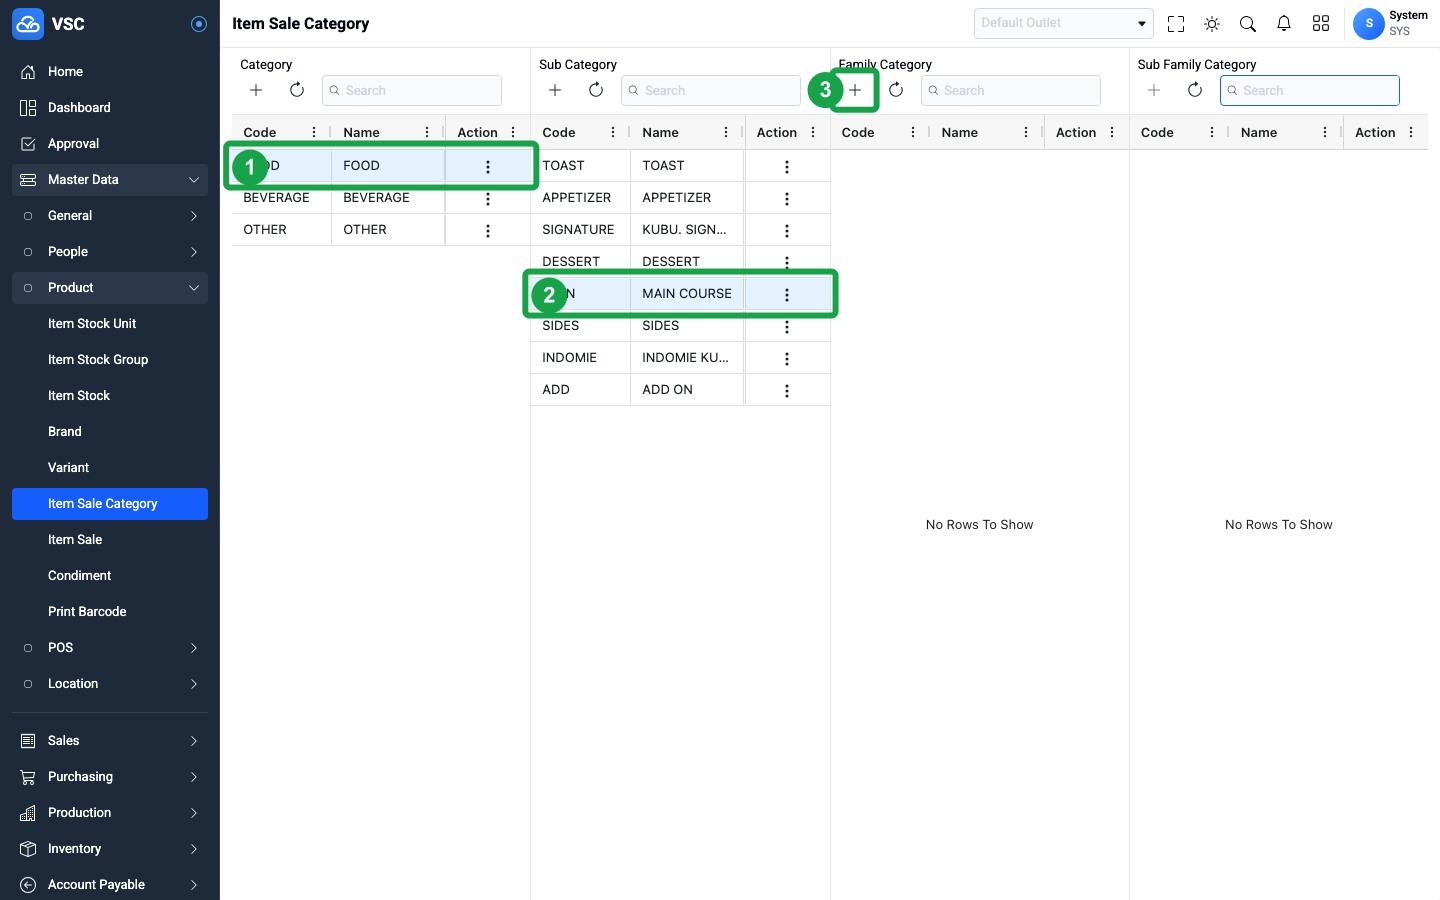Open action menu for SIGNATURE sub category
The width and height of the screenshot is (1440, 900).
coord(787,231)
